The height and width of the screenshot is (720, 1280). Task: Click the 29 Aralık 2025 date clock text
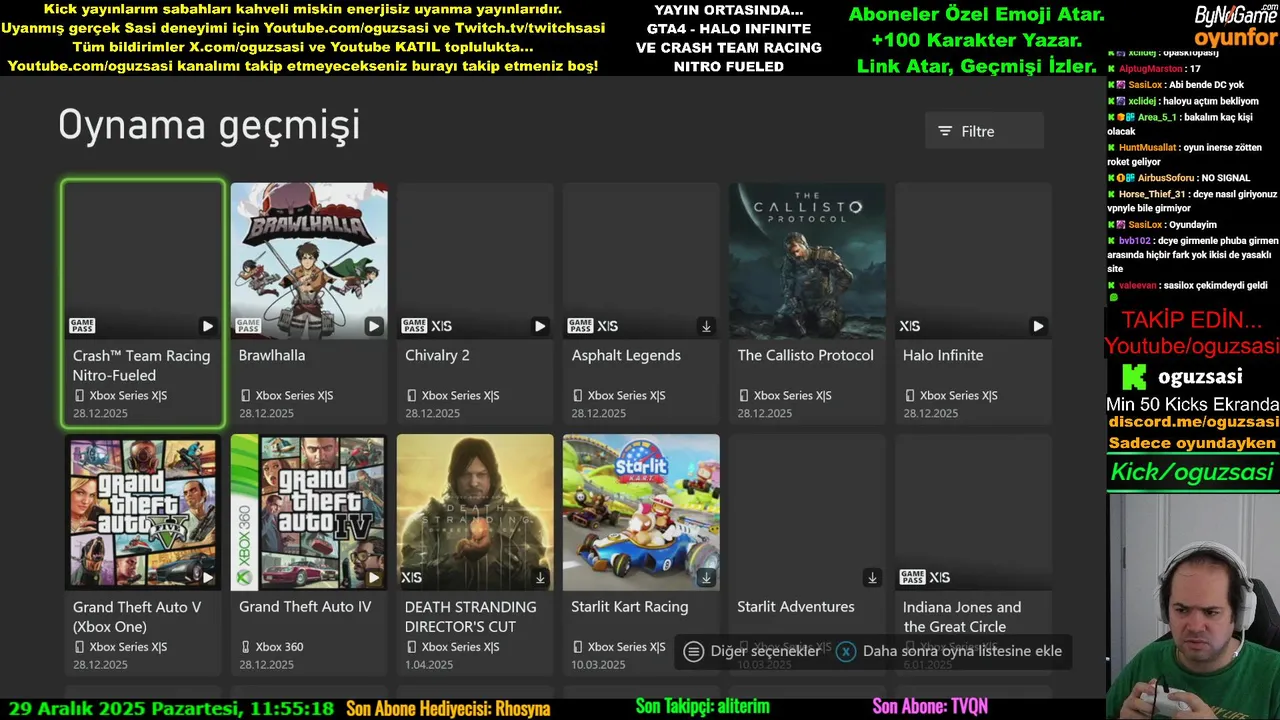click(x=171, y=708)
